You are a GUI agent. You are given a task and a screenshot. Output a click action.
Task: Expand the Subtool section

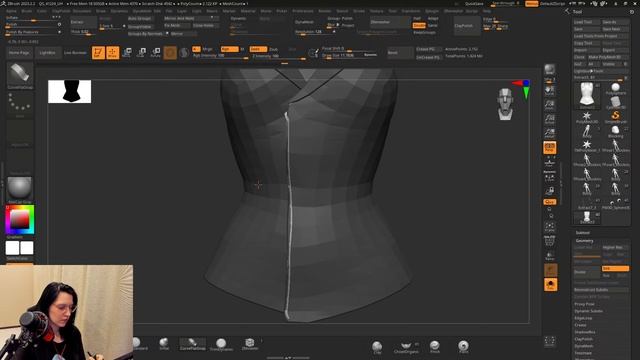coord(582,233)
